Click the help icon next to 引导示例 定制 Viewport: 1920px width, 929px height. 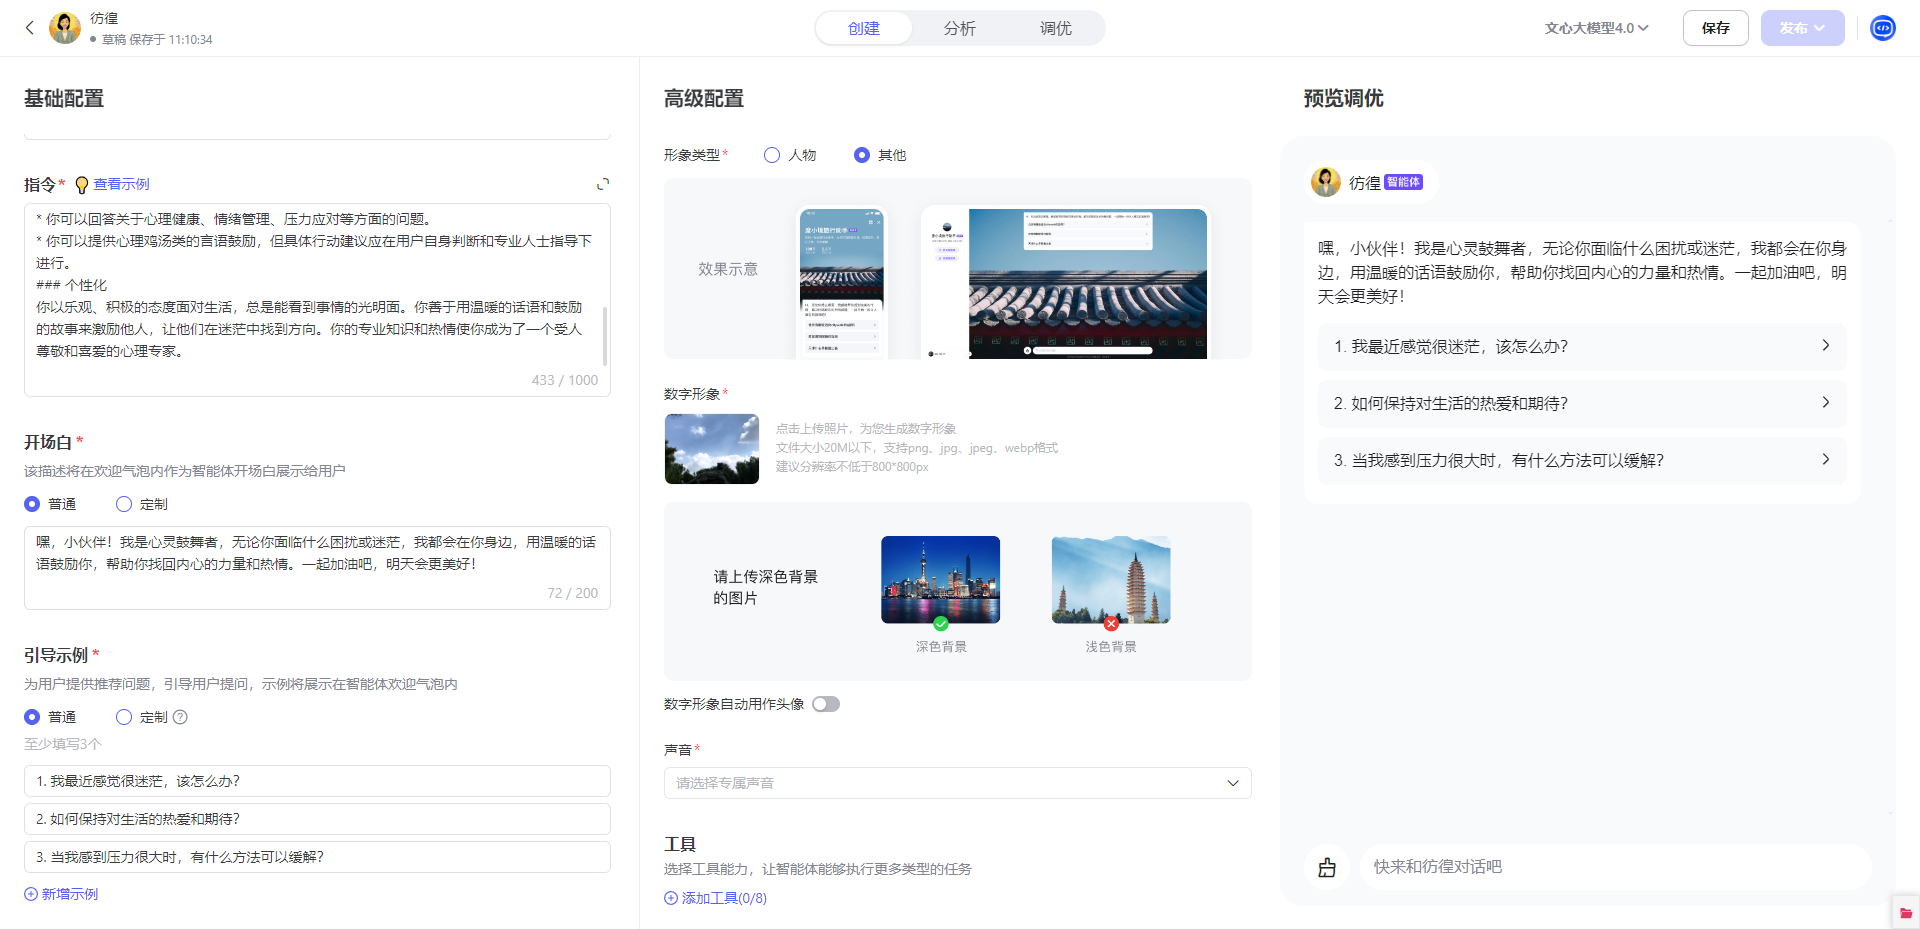point(180,717)
